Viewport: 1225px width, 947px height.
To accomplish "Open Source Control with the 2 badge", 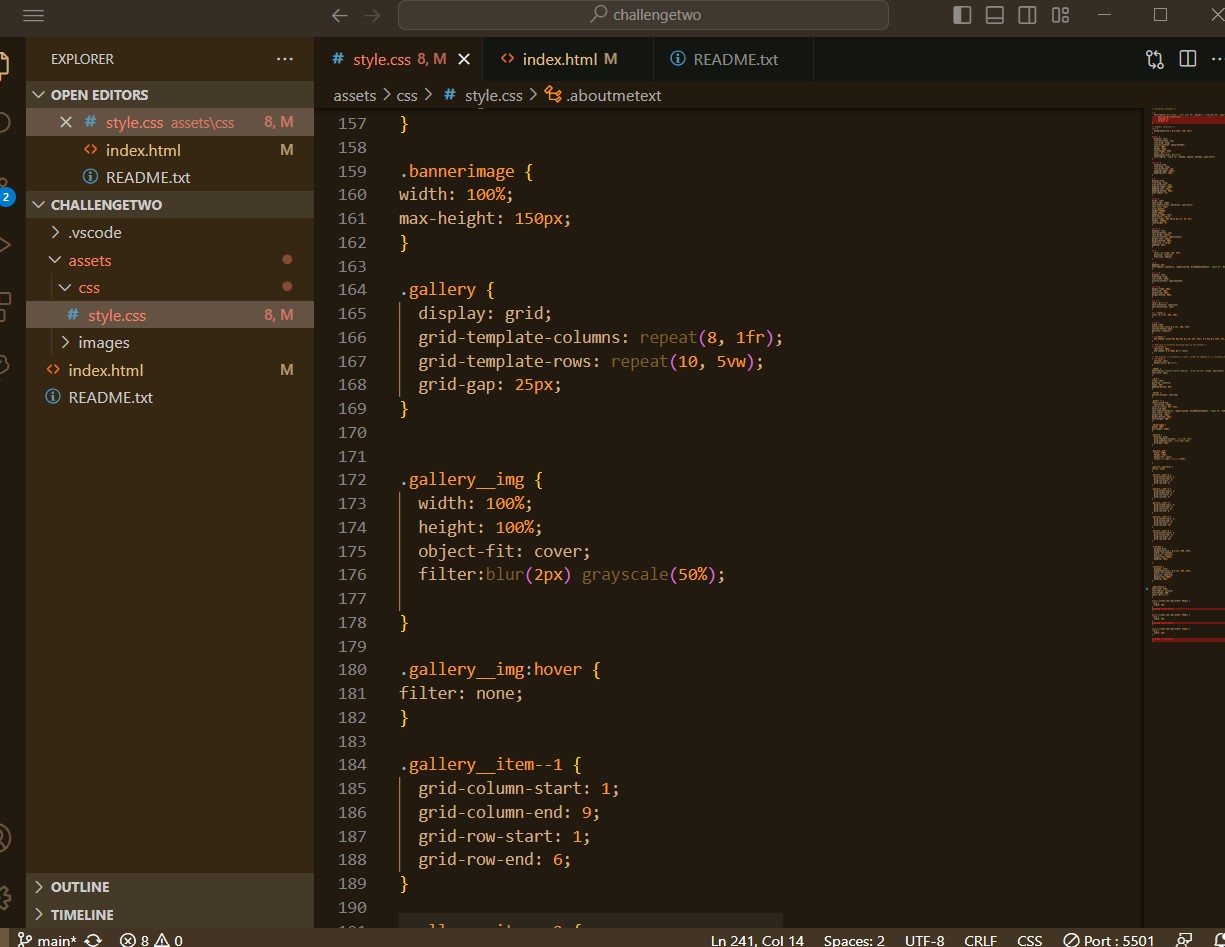I will click(x=5, y=193).
